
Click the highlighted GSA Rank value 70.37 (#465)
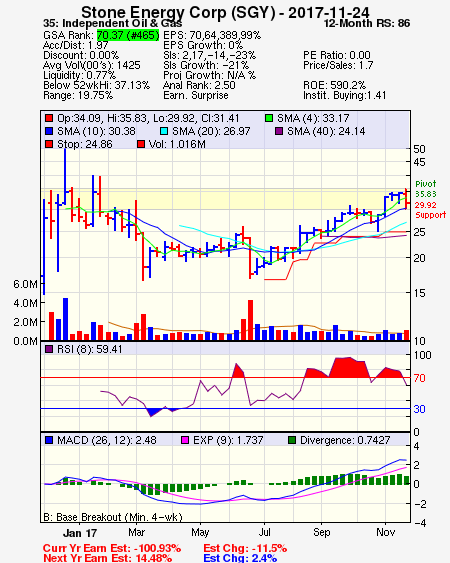tap(128, 35)
